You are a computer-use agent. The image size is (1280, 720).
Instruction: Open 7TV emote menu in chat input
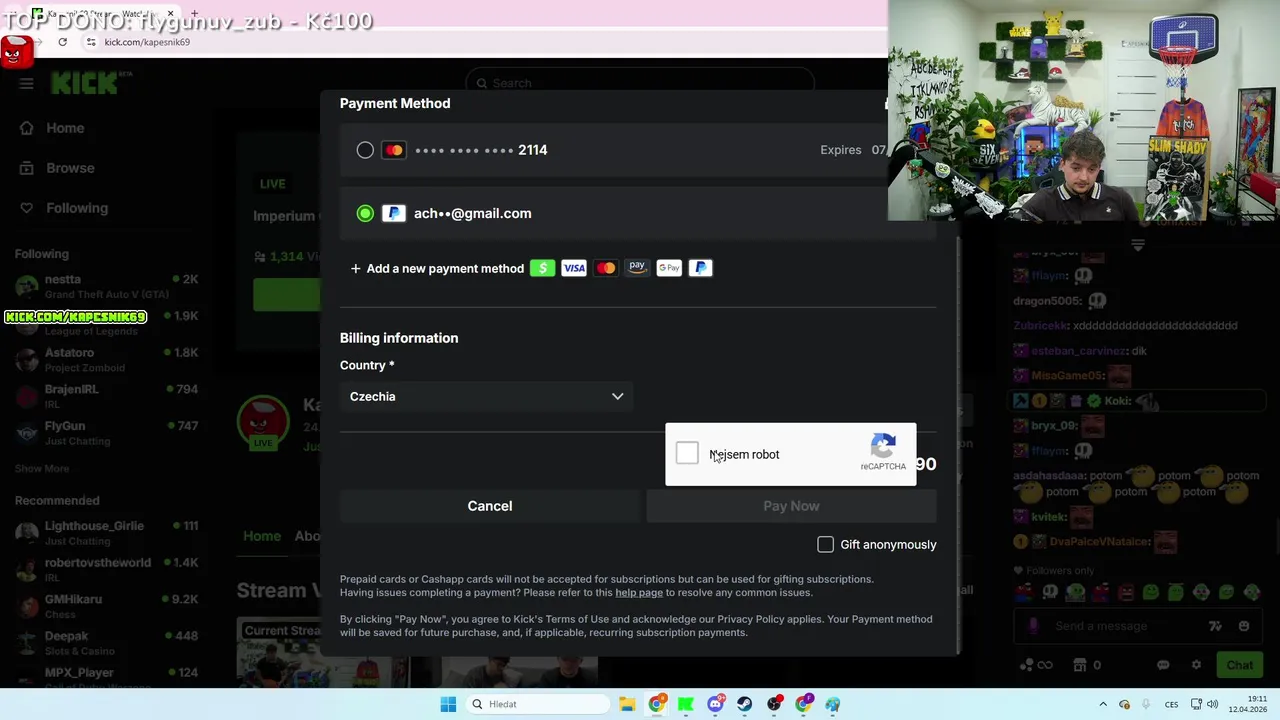[x=1215, y=626]
